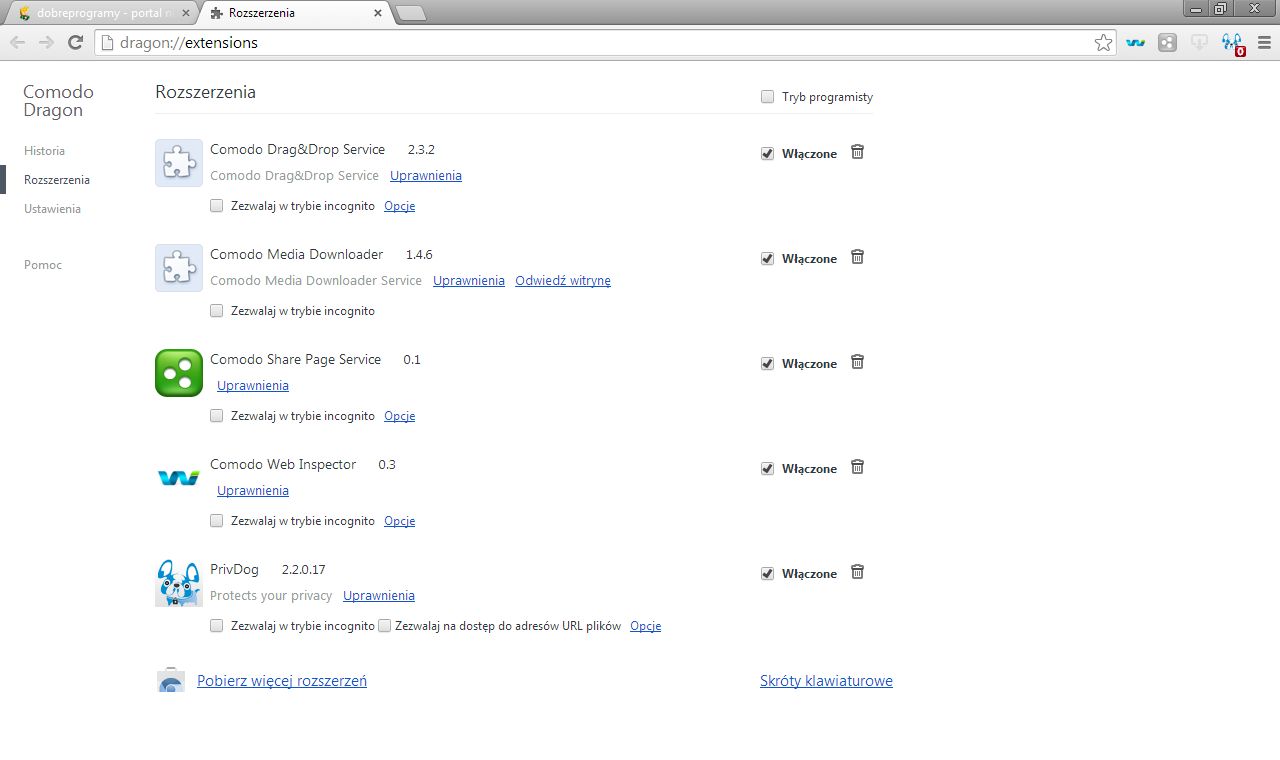Allow Comodo Media Downloader in incognito
The height and width of the screenshot is (760, 1280).
pyautogui.click(x=217, y=311)
